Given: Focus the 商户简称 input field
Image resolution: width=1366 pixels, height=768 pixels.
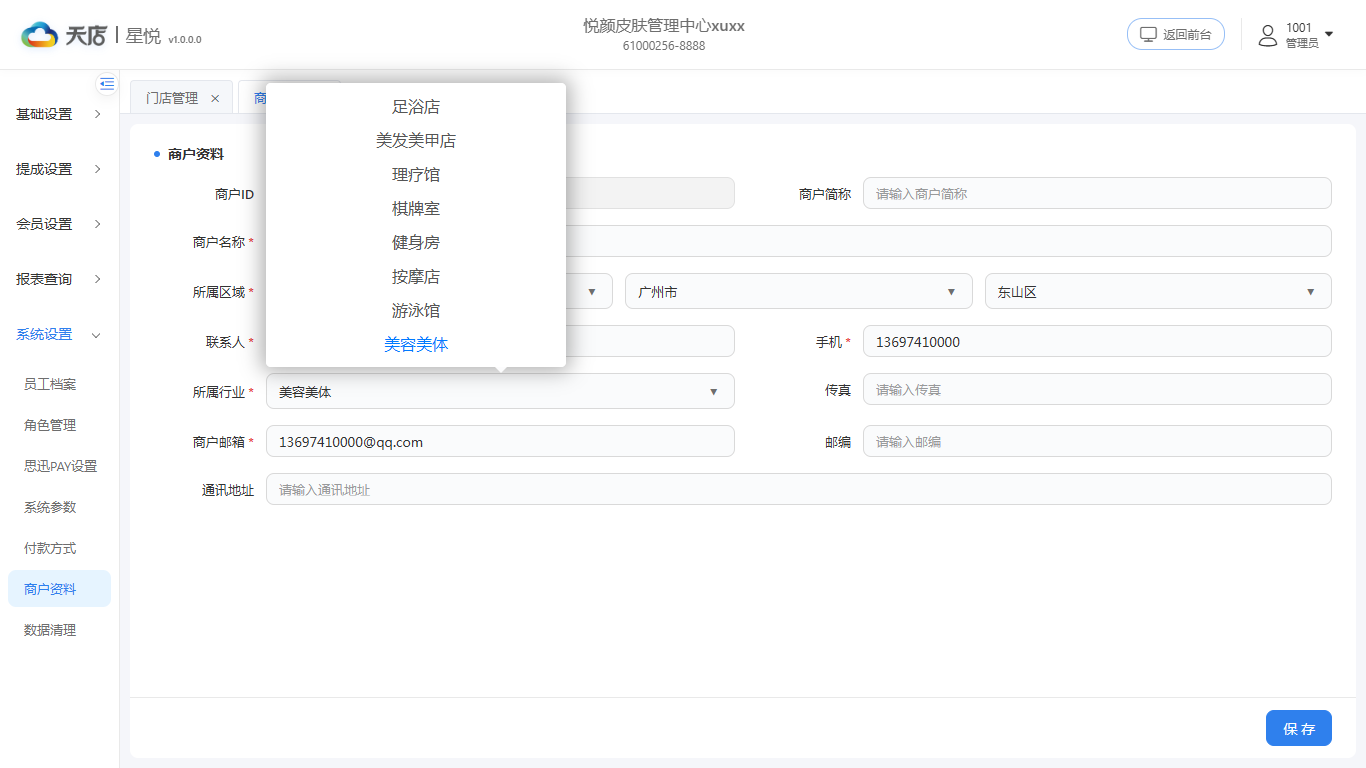Looking at the screenshot, I should tap(1097, 193).
